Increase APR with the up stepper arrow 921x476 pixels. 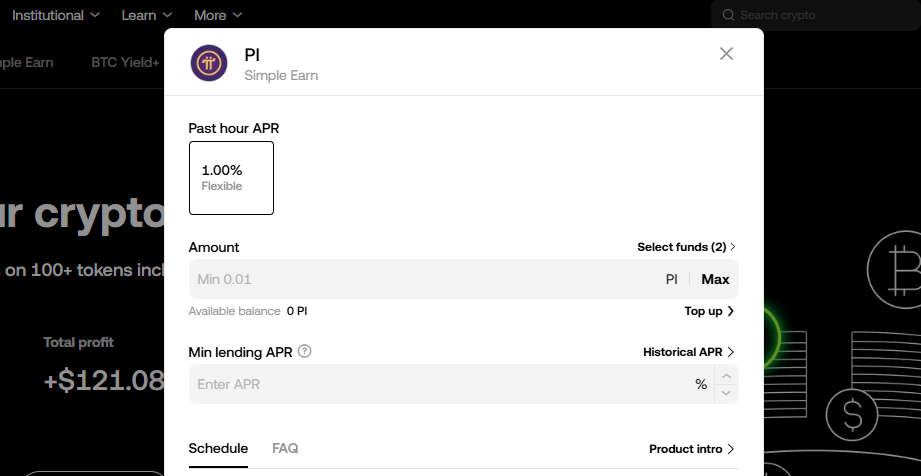coord(726,375)
